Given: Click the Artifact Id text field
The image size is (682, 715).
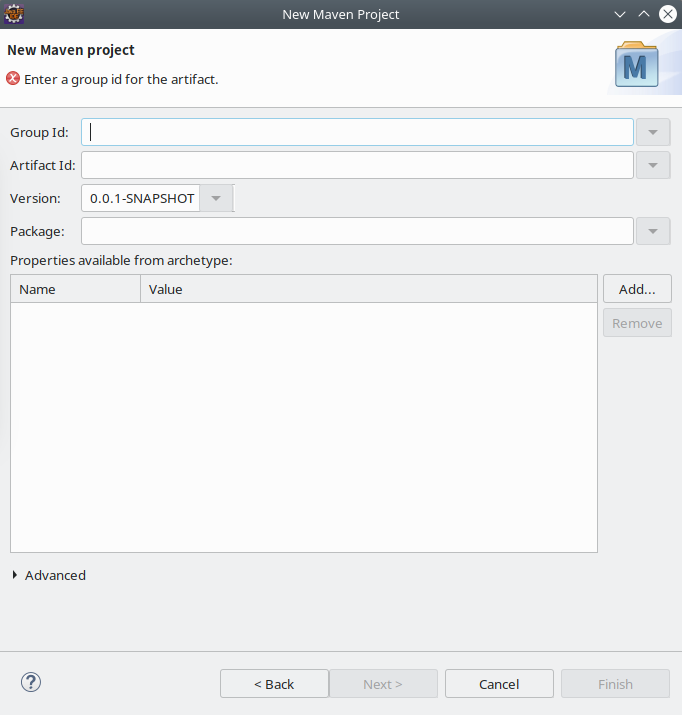Looking at the screenshot, I should [x=357, y=165].
